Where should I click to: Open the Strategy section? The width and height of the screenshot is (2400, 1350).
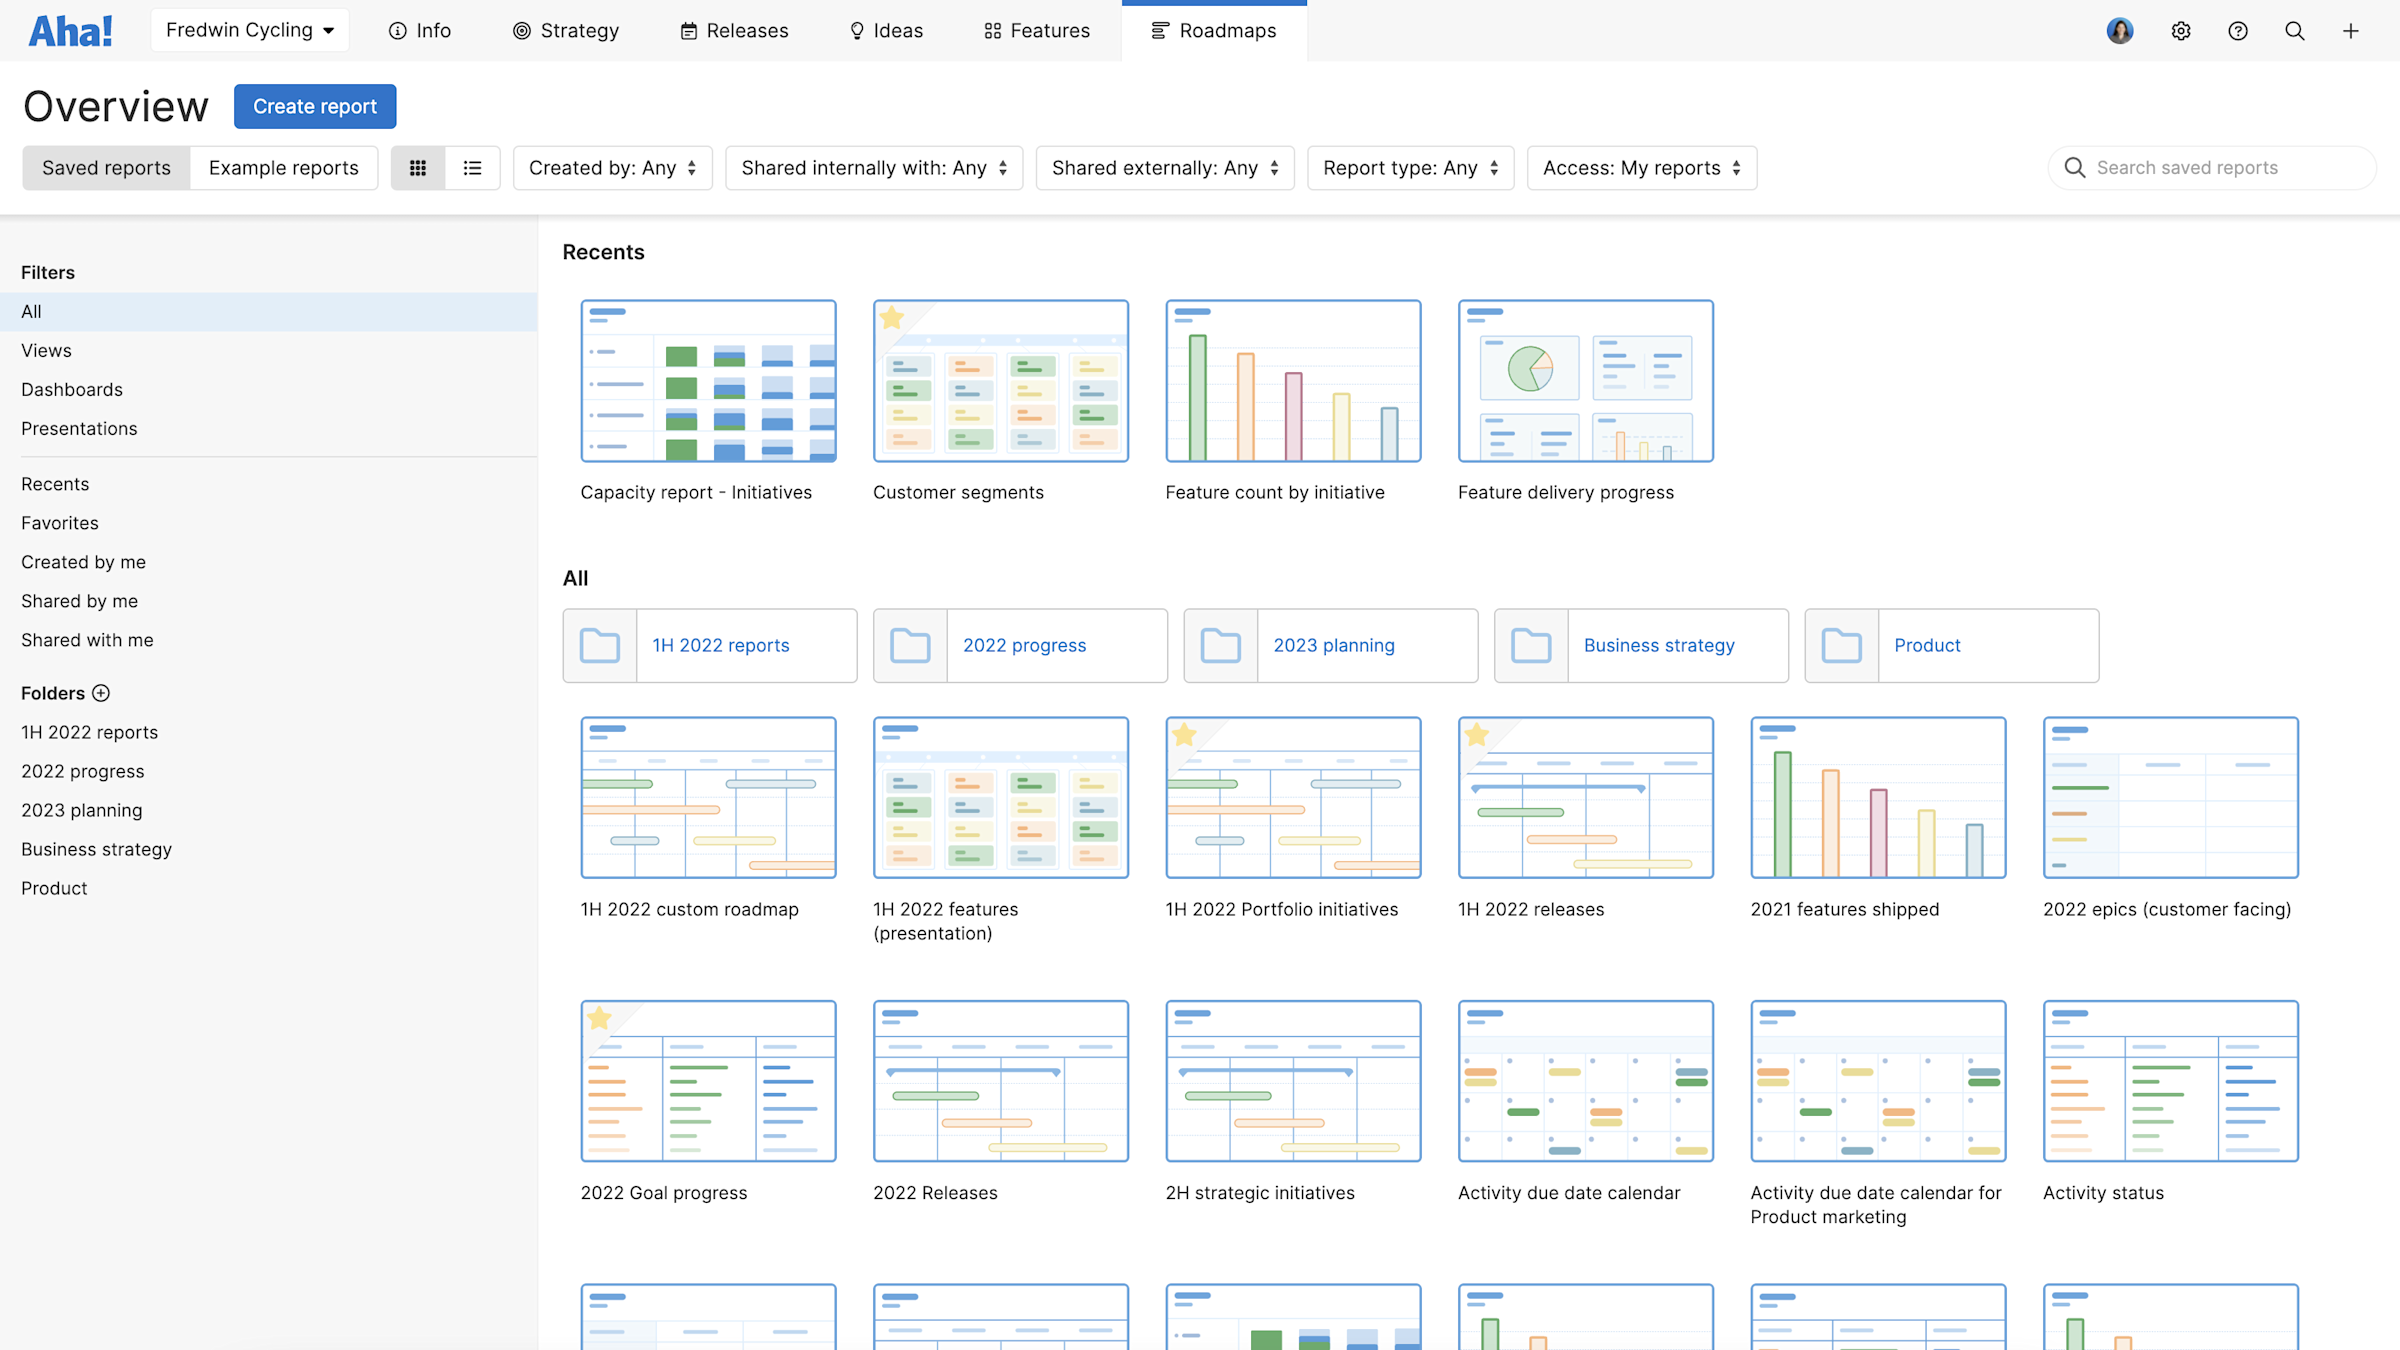566,30
